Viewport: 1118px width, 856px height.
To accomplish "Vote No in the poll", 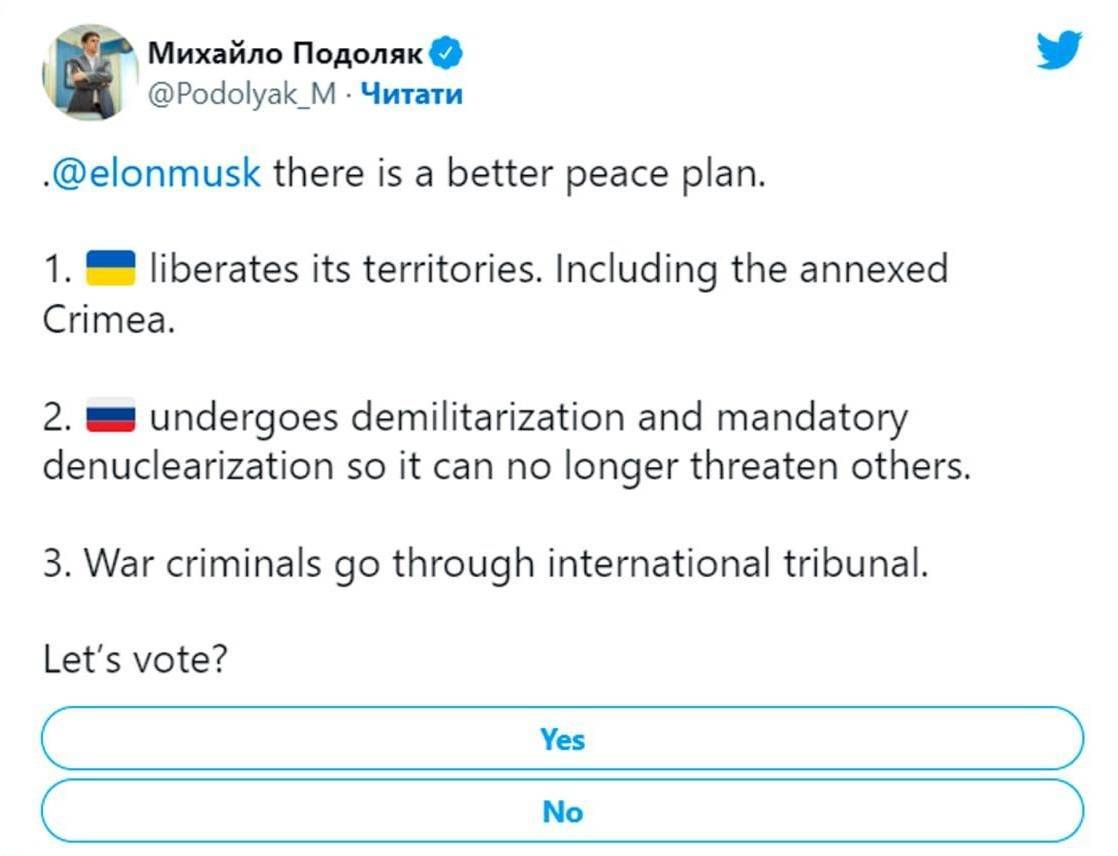I will coord(563,811).
